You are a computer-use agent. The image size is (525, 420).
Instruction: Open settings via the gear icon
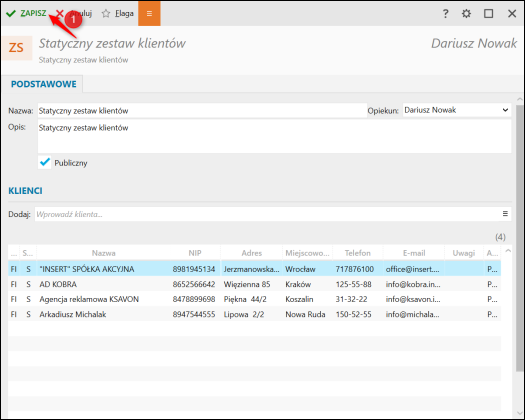pos(466,14)
